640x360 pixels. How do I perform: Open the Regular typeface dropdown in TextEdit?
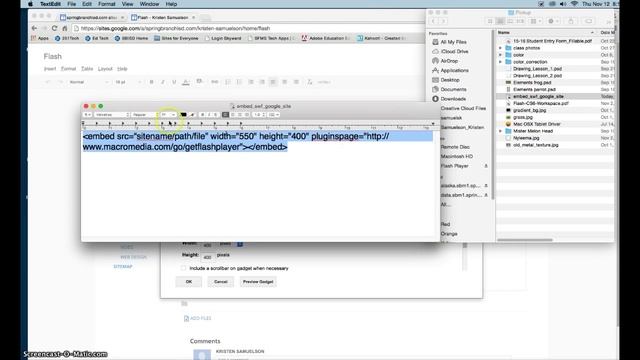[x=144, y=115]
